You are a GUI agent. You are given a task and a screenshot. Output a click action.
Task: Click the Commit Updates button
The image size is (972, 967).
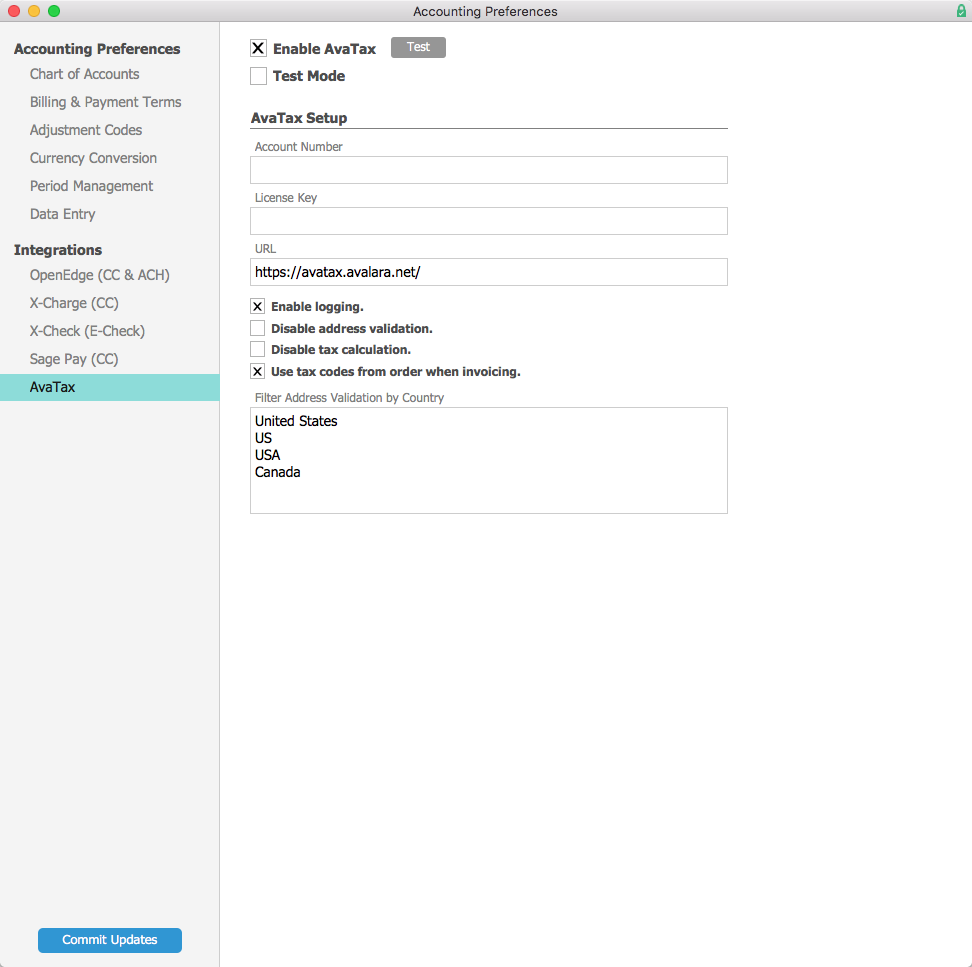pos(110,940)
